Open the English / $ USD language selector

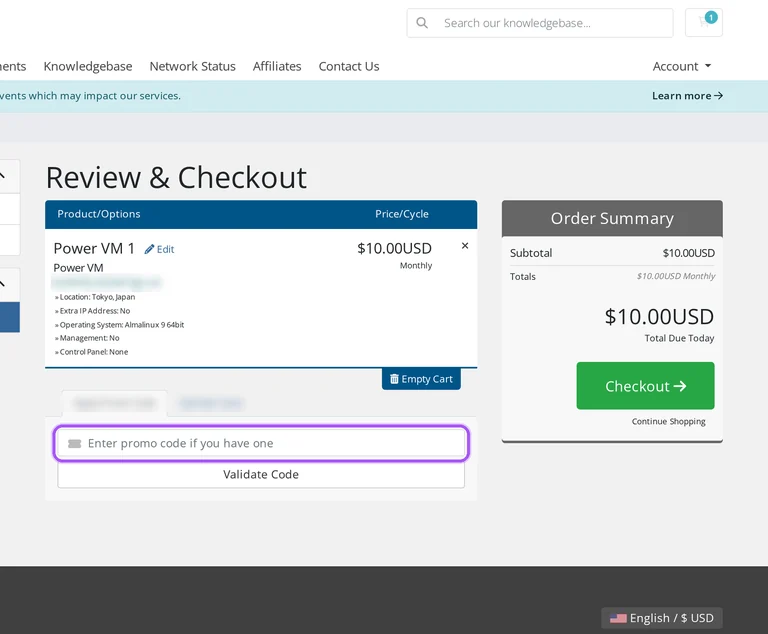[x=661, y=618]
